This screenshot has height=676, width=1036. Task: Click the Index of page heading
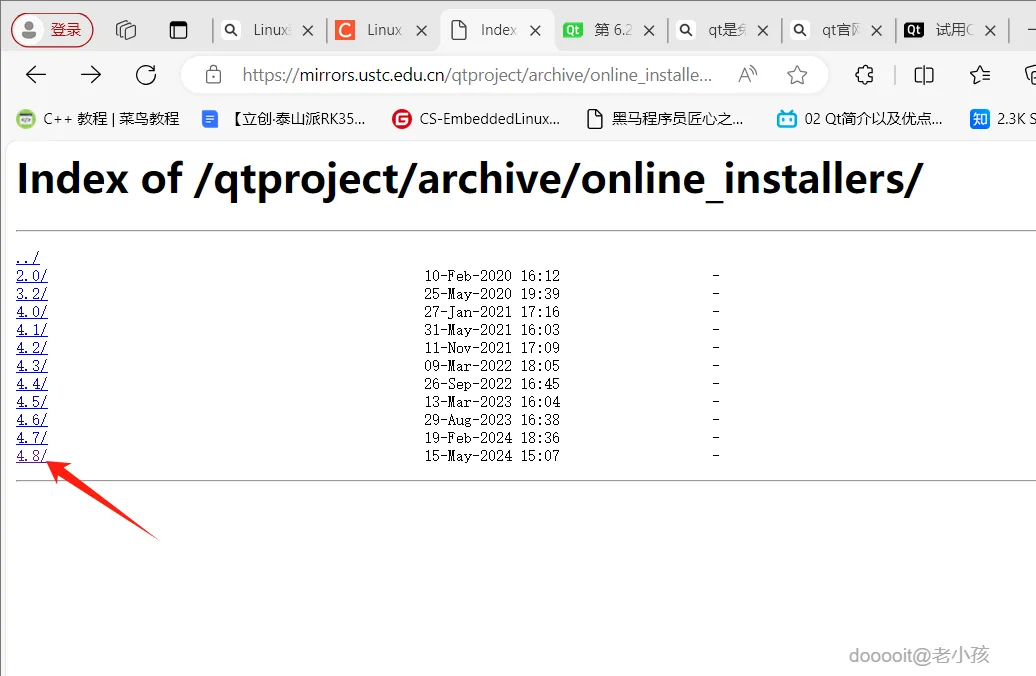470,179
